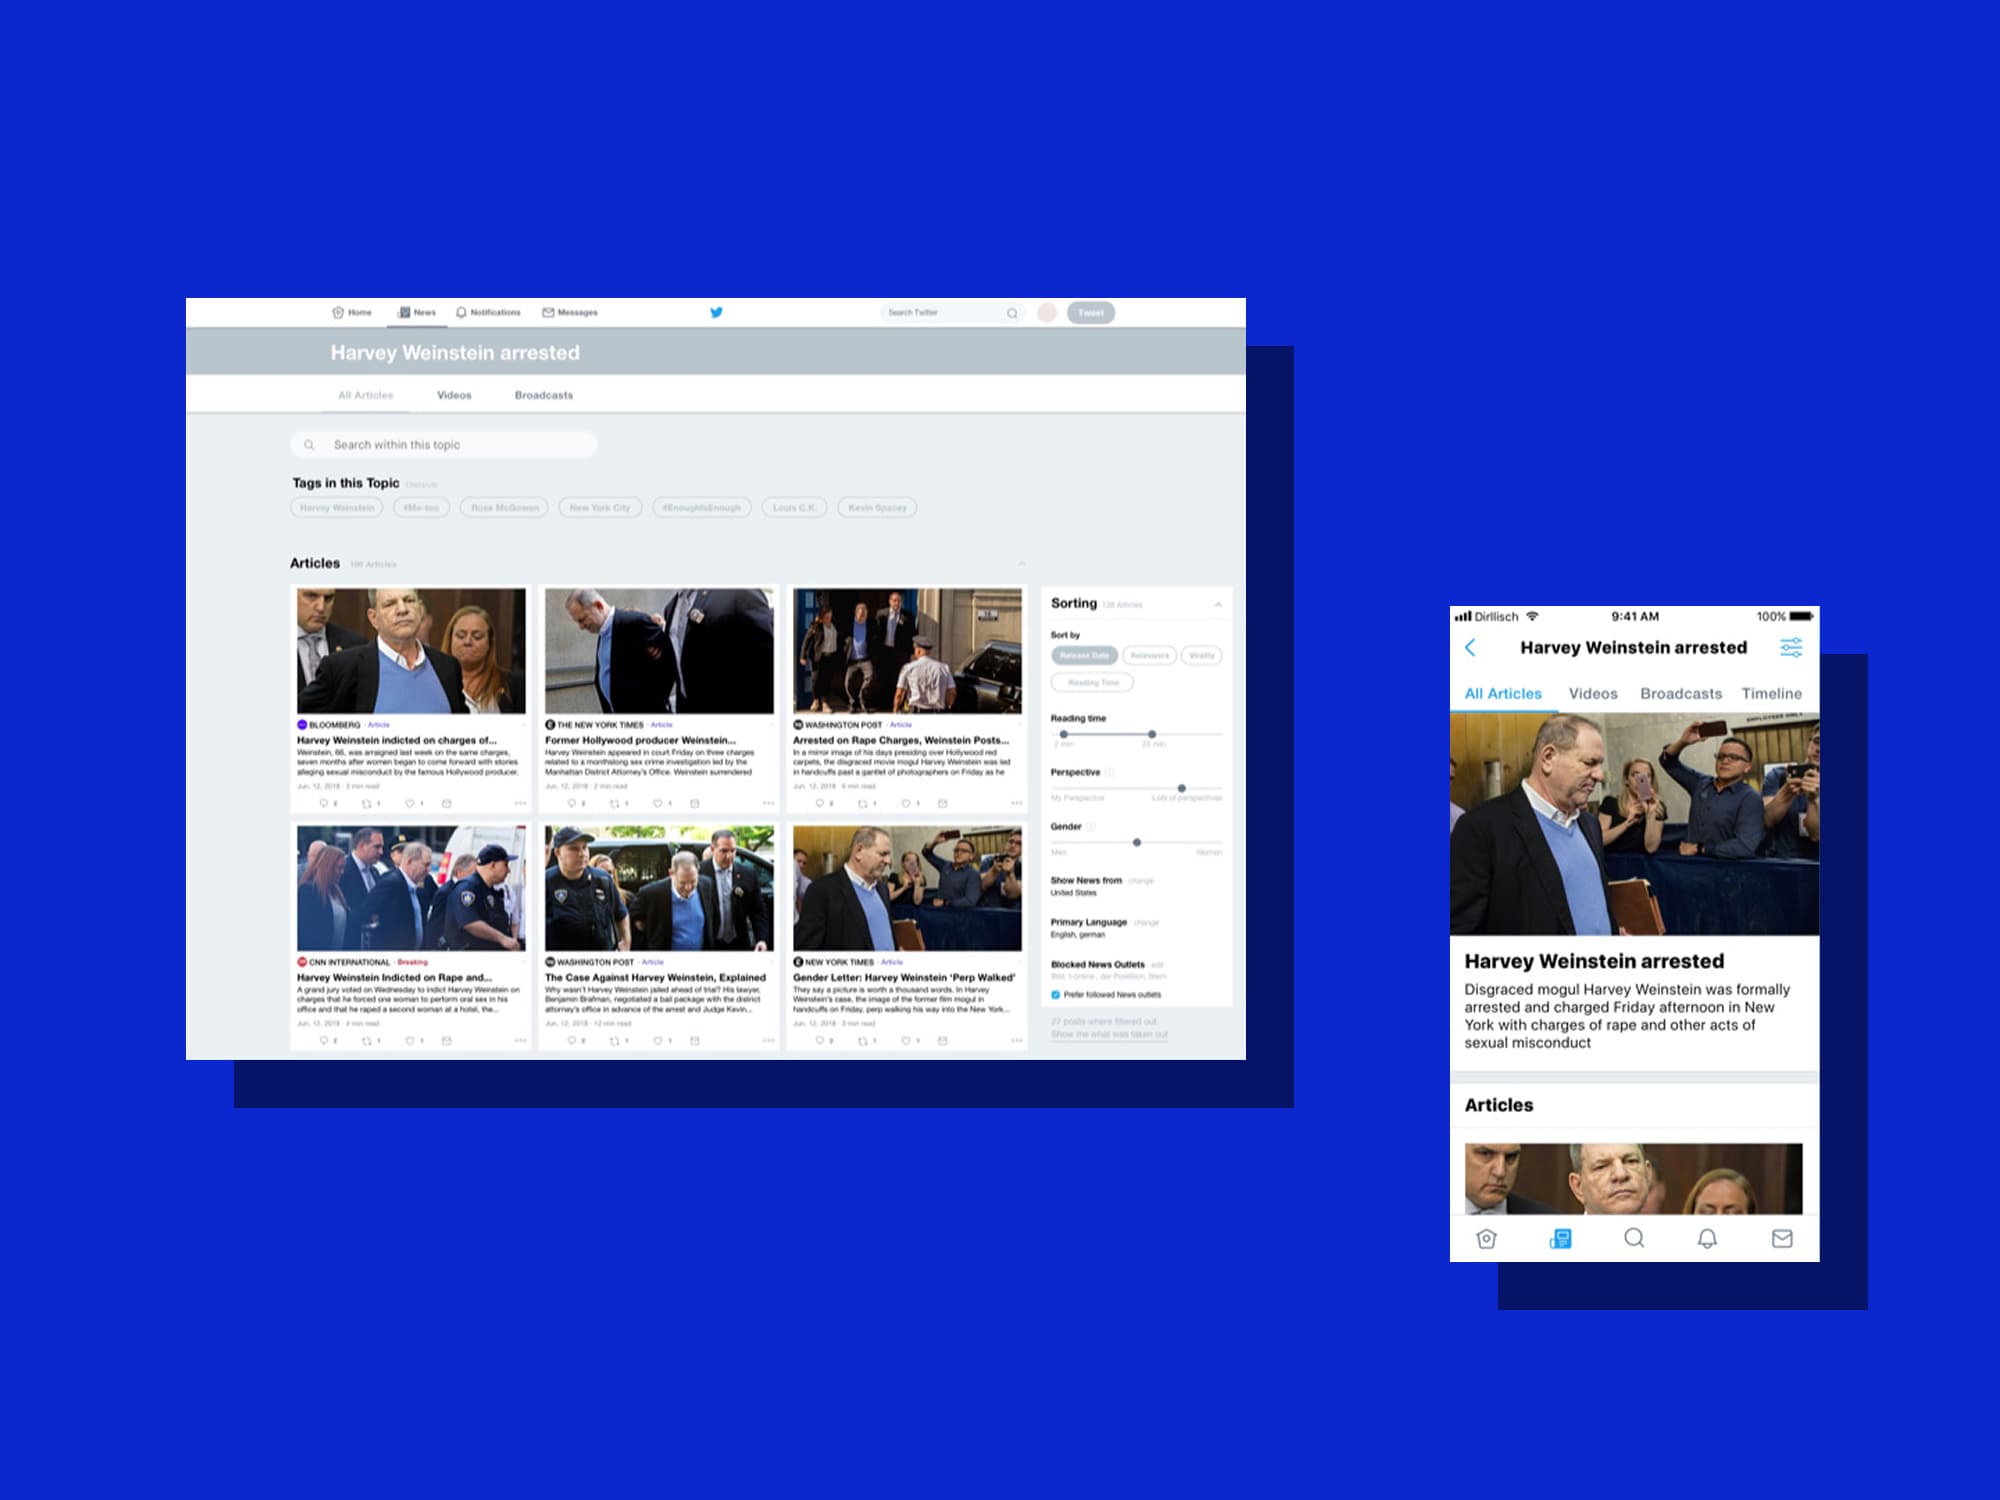Tap Messages envelope in mobile bottom bar
Screen dimensions: 2000x1500
1782,1239
